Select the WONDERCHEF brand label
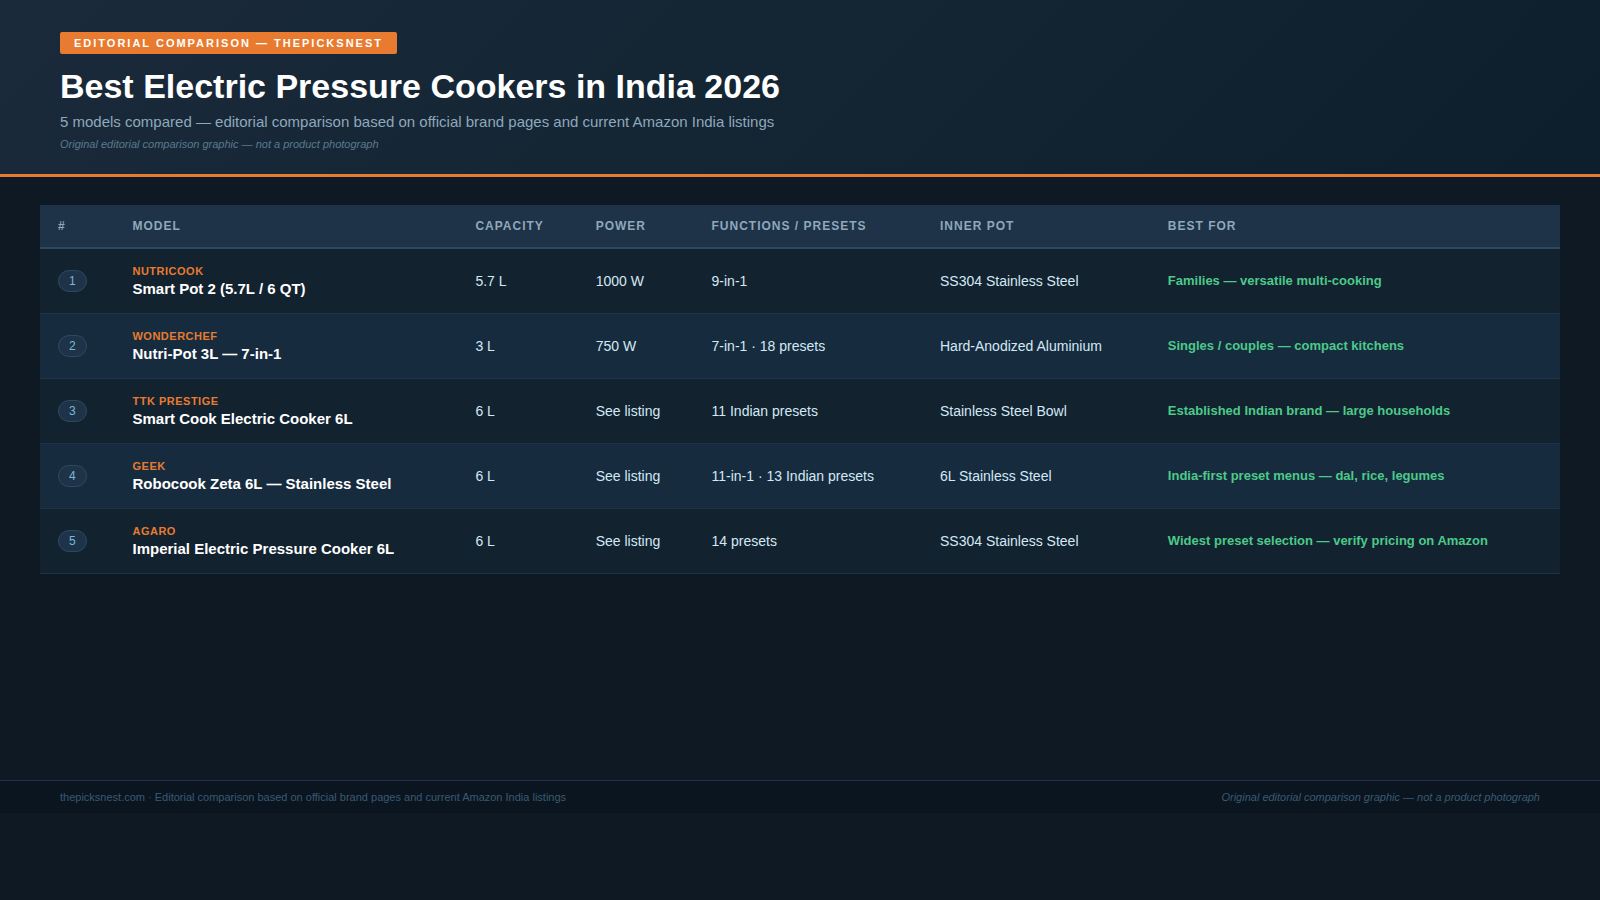 175,336
